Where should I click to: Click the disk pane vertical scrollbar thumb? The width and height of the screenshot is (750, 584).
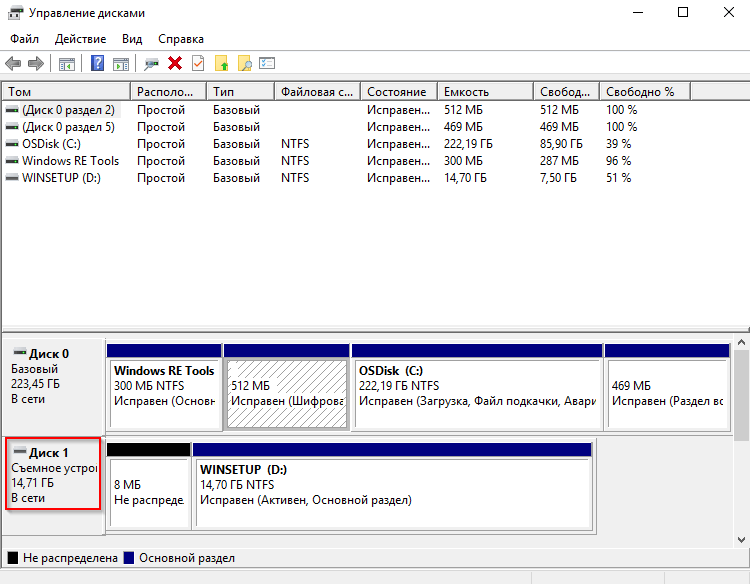point(741,395)
